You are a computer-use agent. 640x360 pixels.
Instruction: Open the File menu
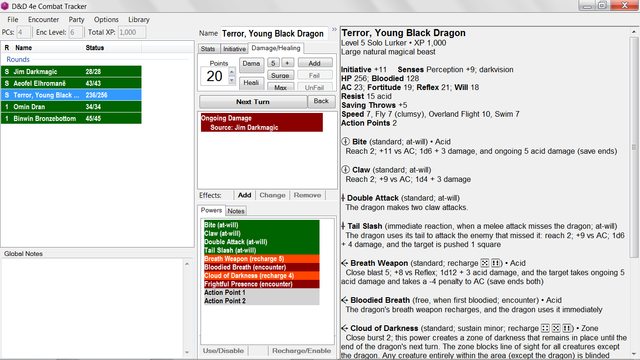click(13, 20)
